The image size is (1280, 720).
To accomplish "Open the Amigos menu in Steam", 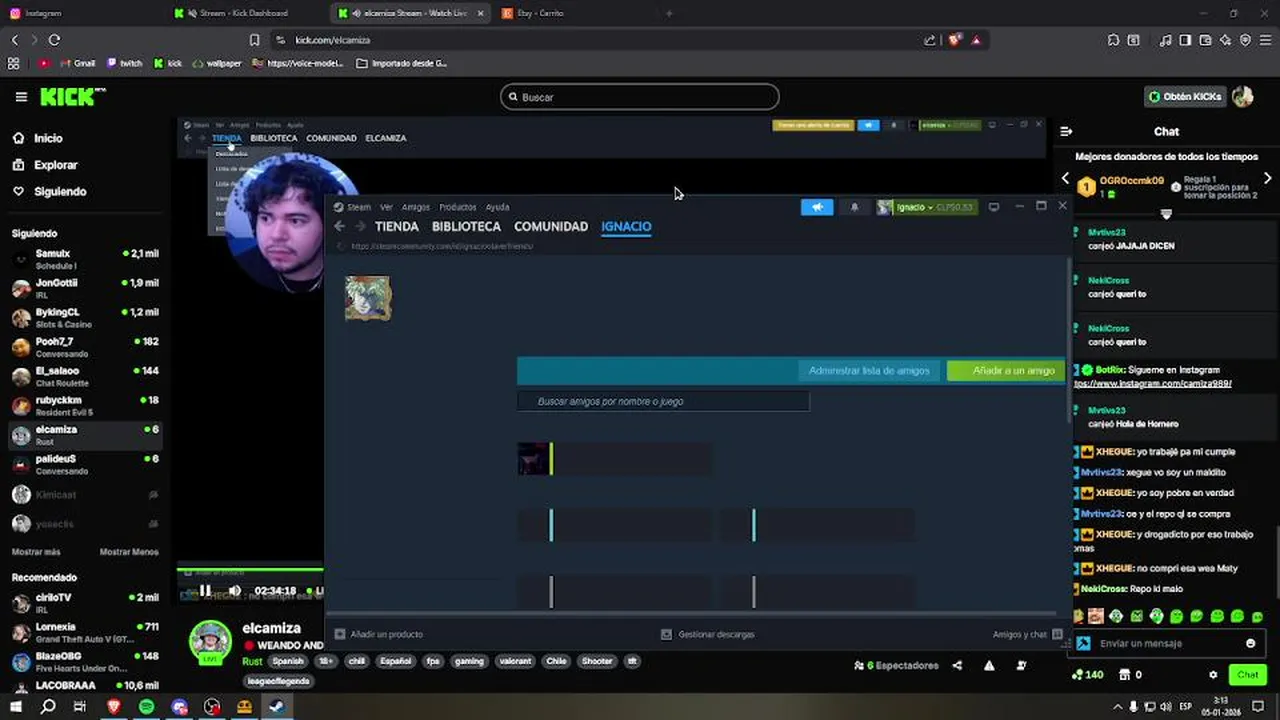I will 415,207.
